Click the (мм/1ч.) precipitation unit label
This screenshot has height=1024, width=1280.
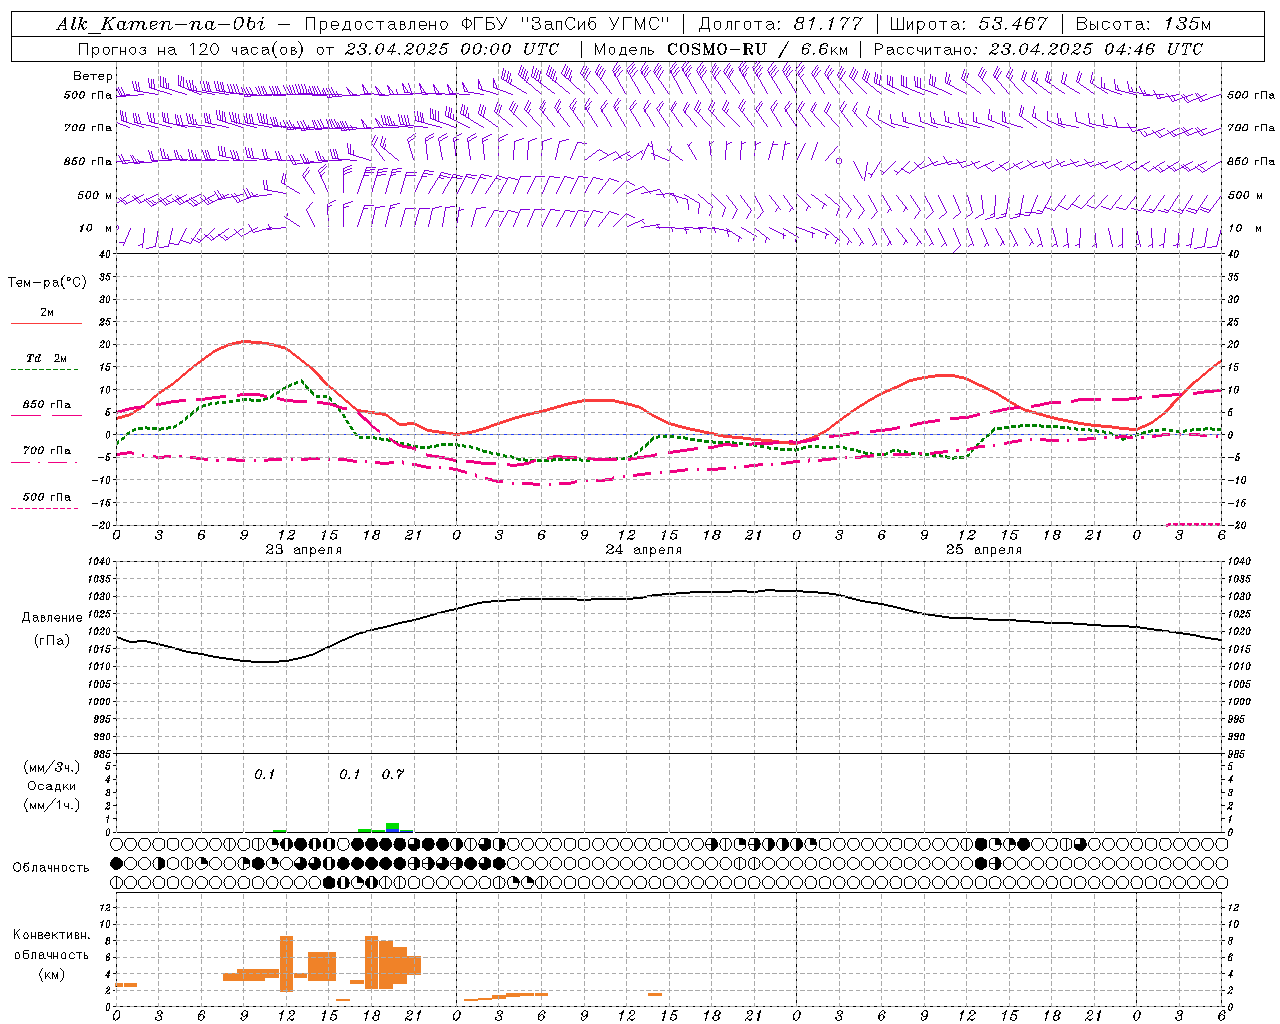coord(52,805)
